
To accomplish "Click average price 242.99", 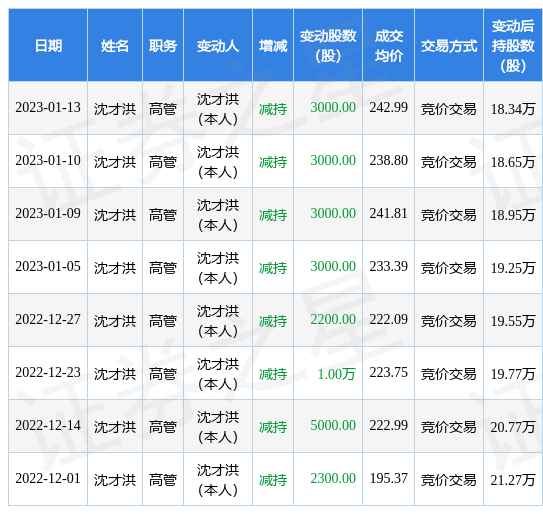I will coord(388,107).
